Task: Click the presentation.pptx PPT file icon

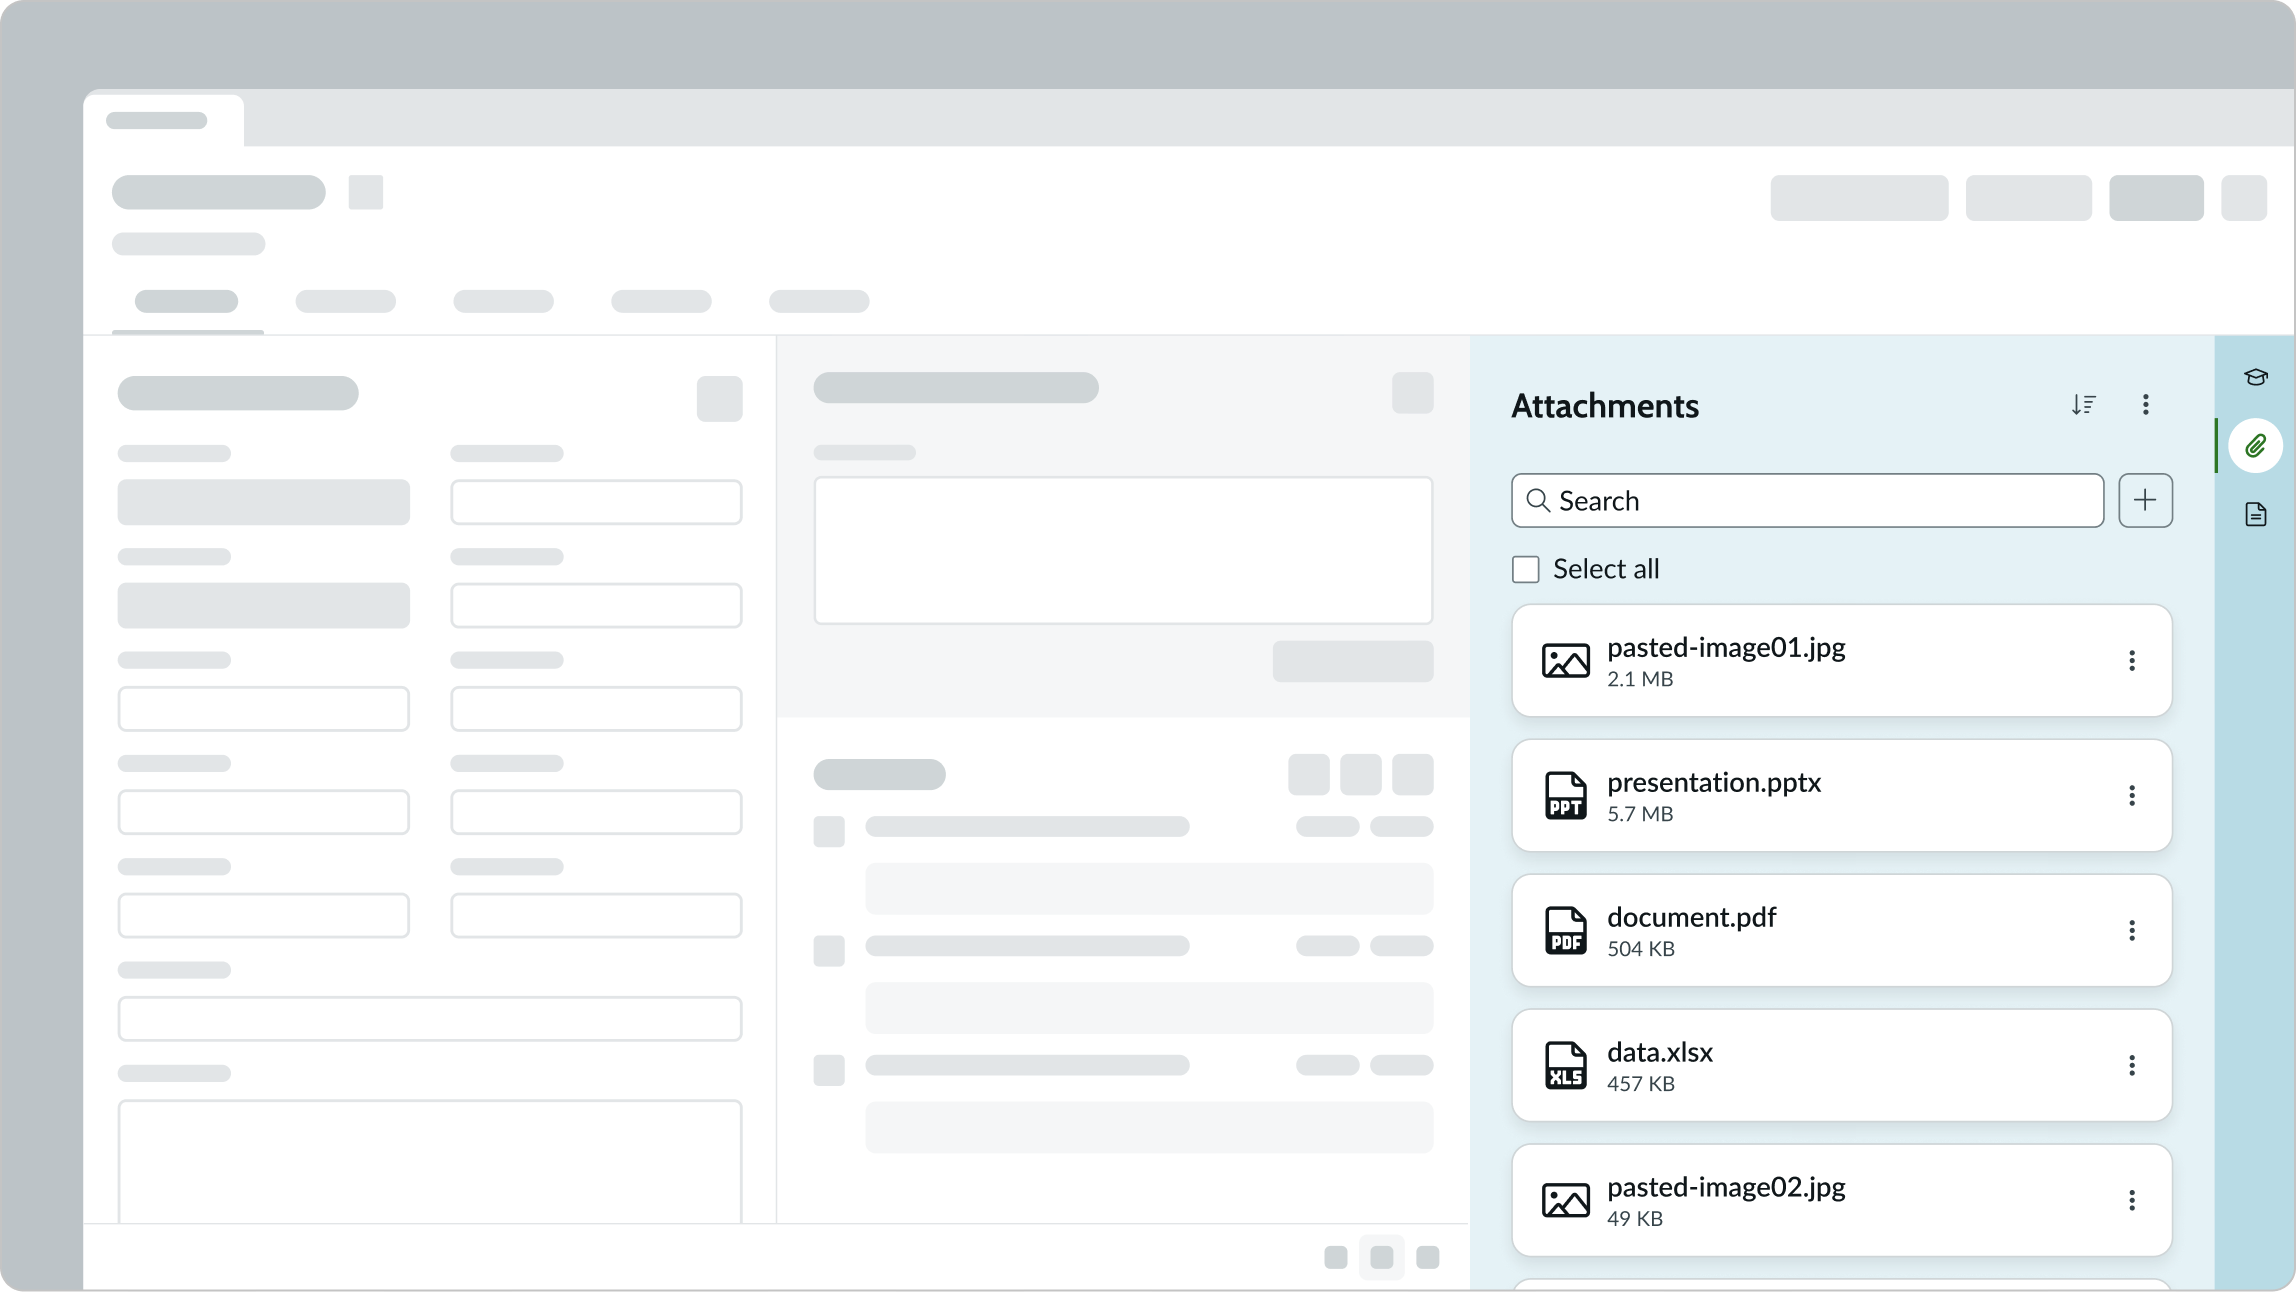Action: point(1565,796)
